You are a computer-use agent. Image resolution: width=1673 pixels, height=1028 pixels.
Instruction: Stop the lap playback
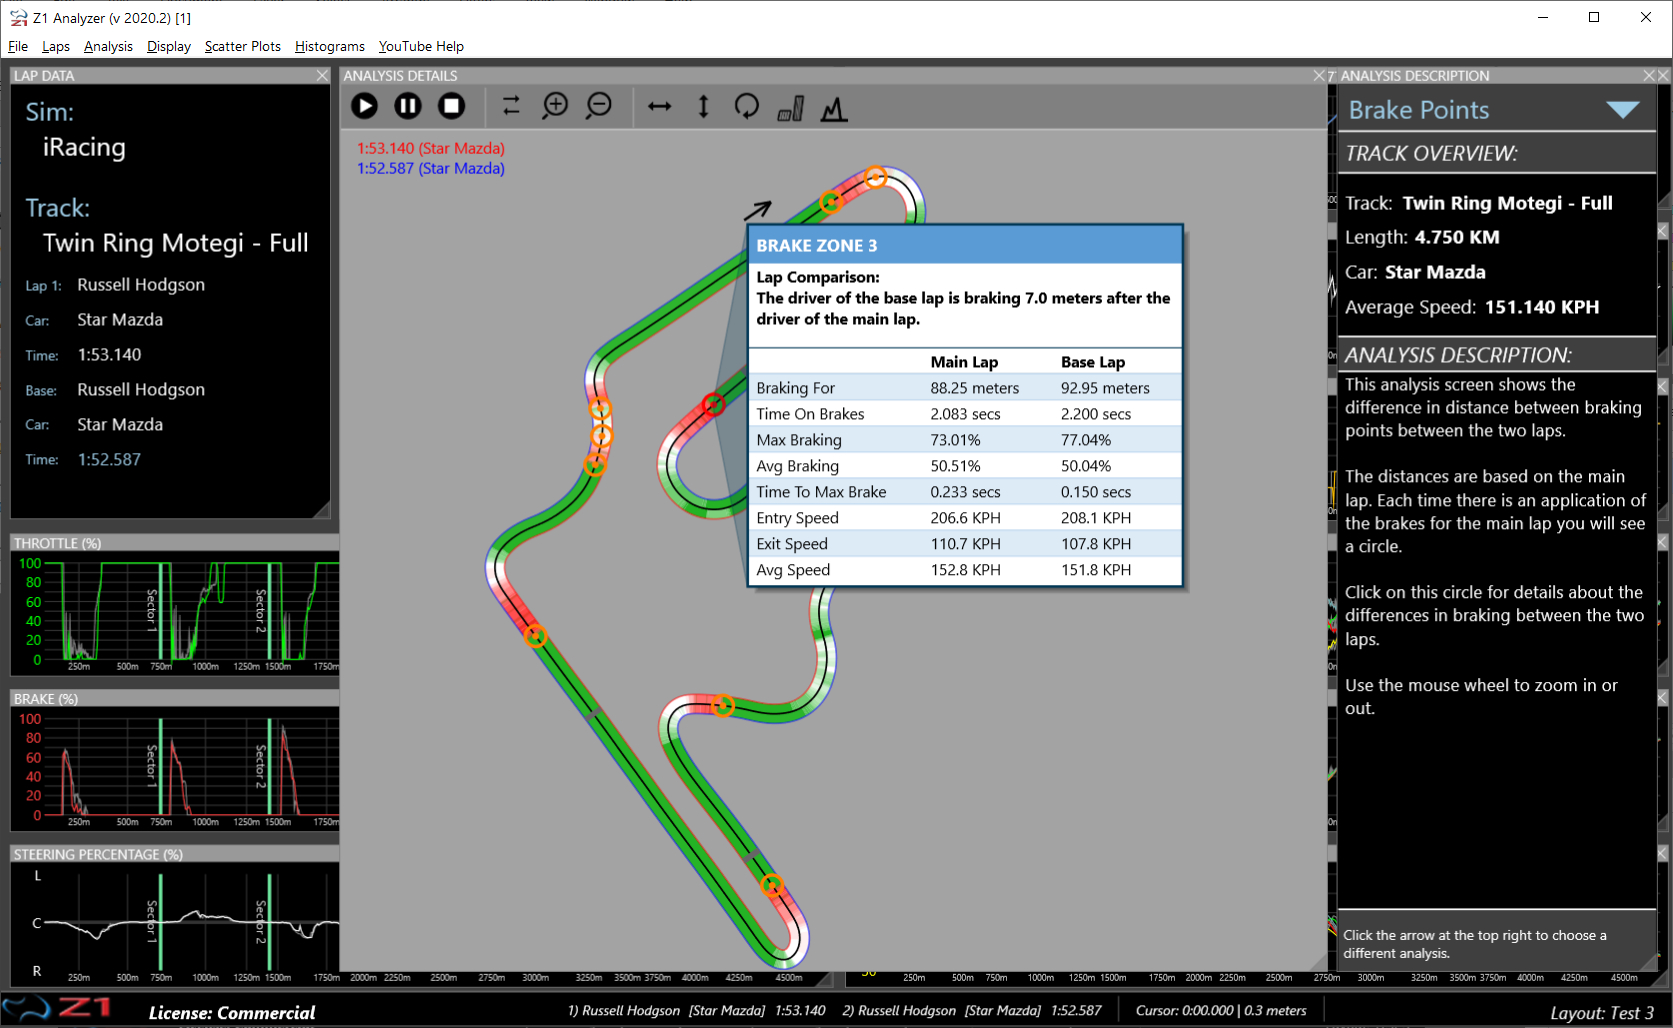452,106
